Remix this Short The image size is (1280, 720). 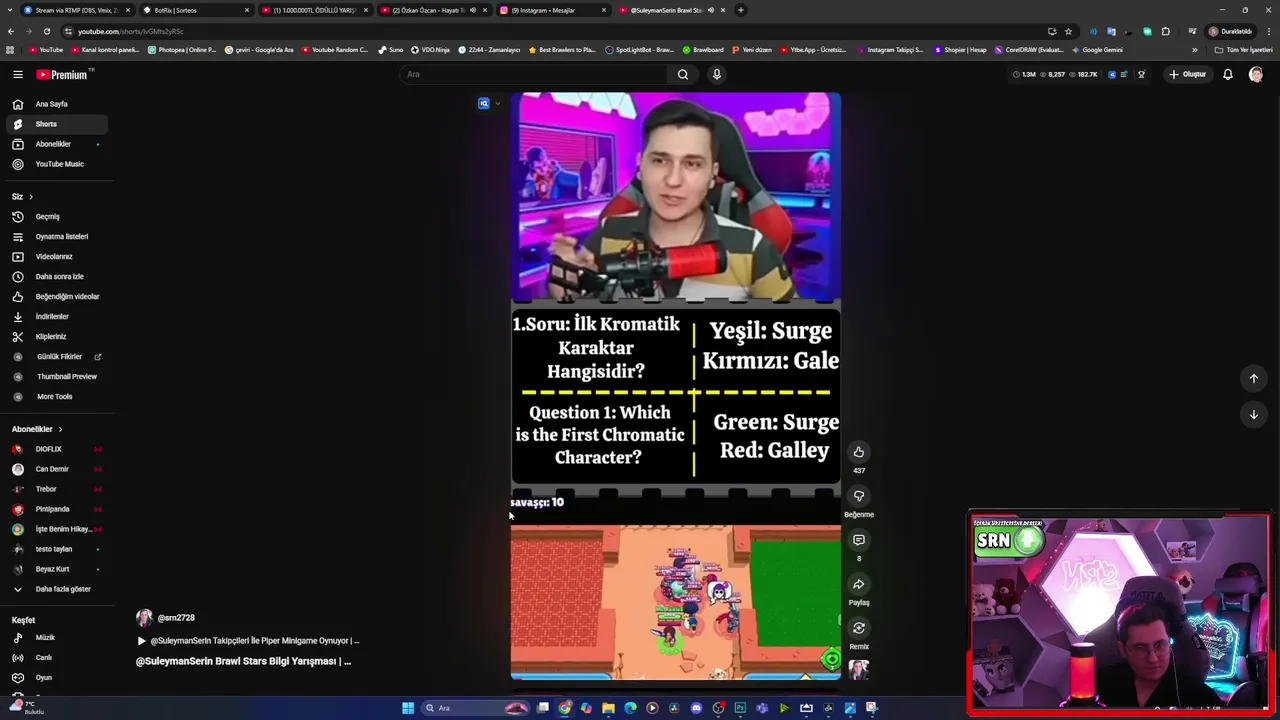(x=858, y=628)
